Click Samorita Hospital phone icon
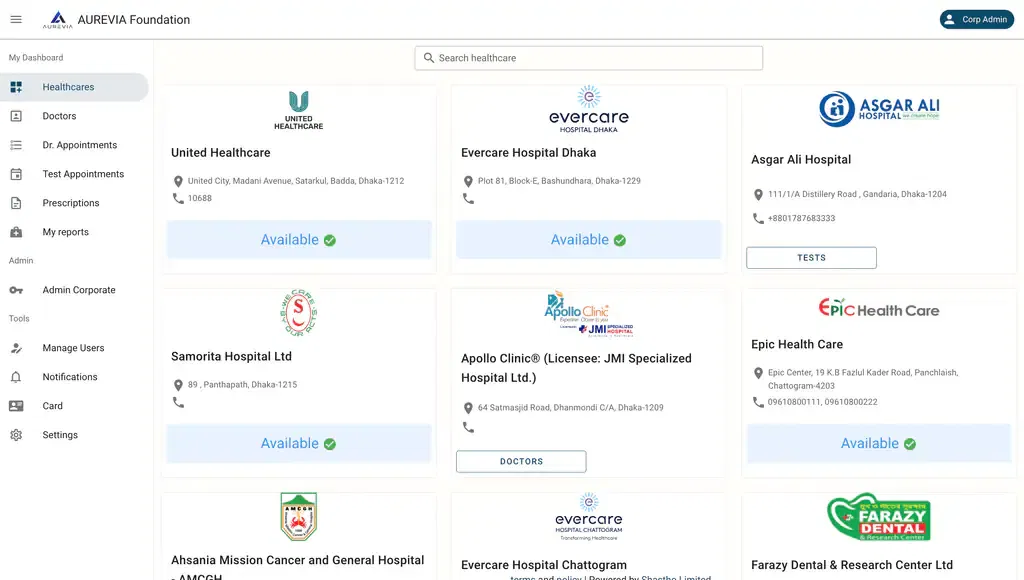This screenshot has width=1024, height=580. pos(178,402)
